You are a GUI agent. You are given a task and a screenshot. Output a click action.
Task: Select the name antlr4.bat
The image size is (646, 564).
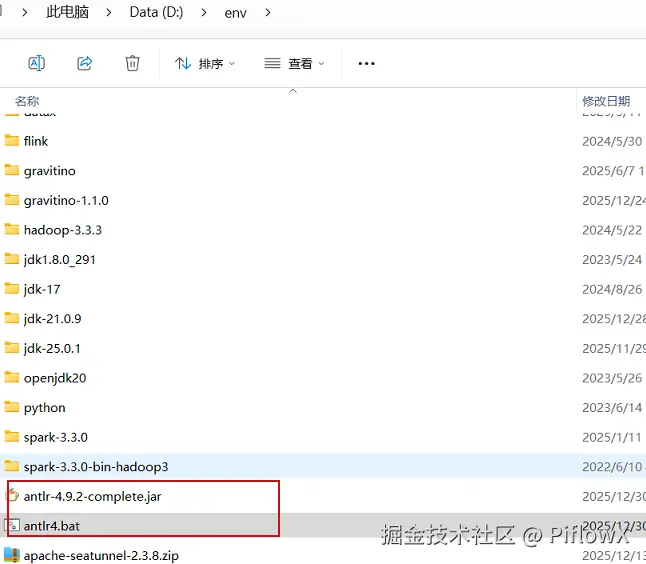51,526
